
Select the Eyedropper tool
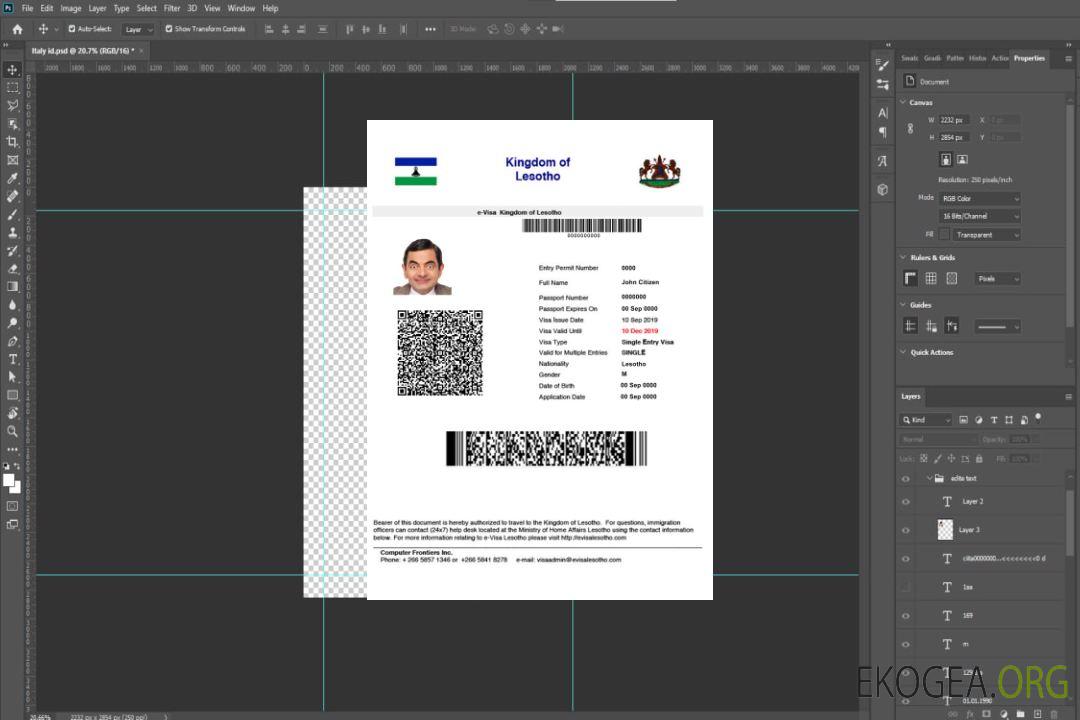[x=12, y=178]
